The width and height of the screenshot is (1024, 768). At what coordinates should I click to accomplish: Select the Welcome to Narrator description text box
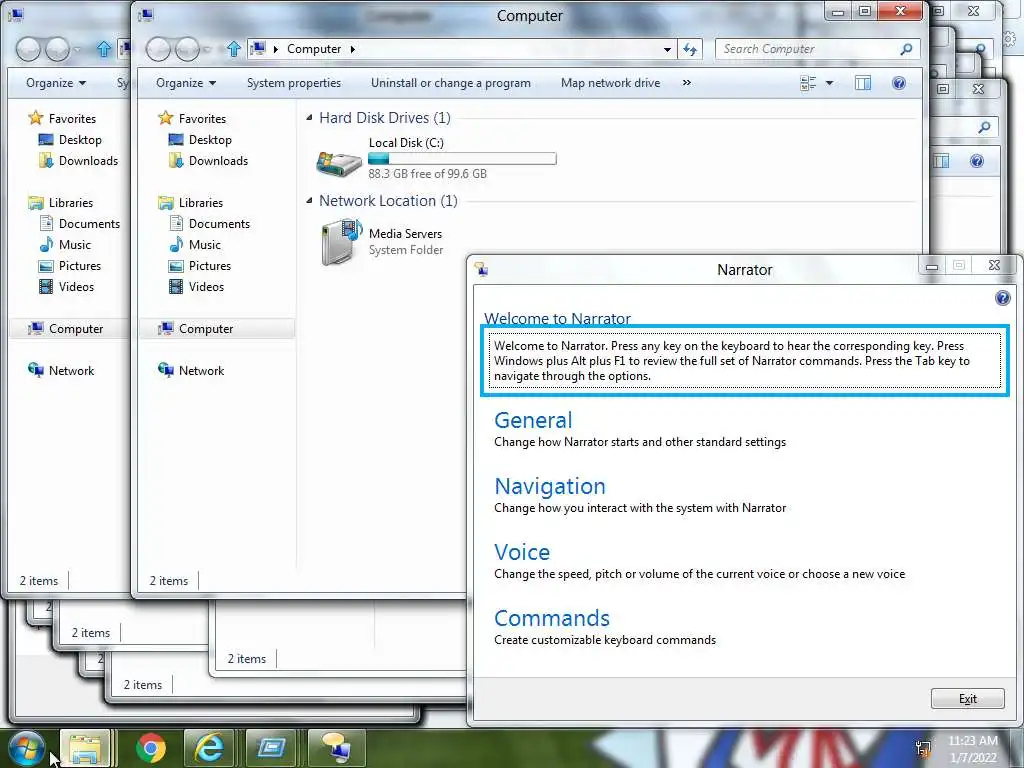744,360
